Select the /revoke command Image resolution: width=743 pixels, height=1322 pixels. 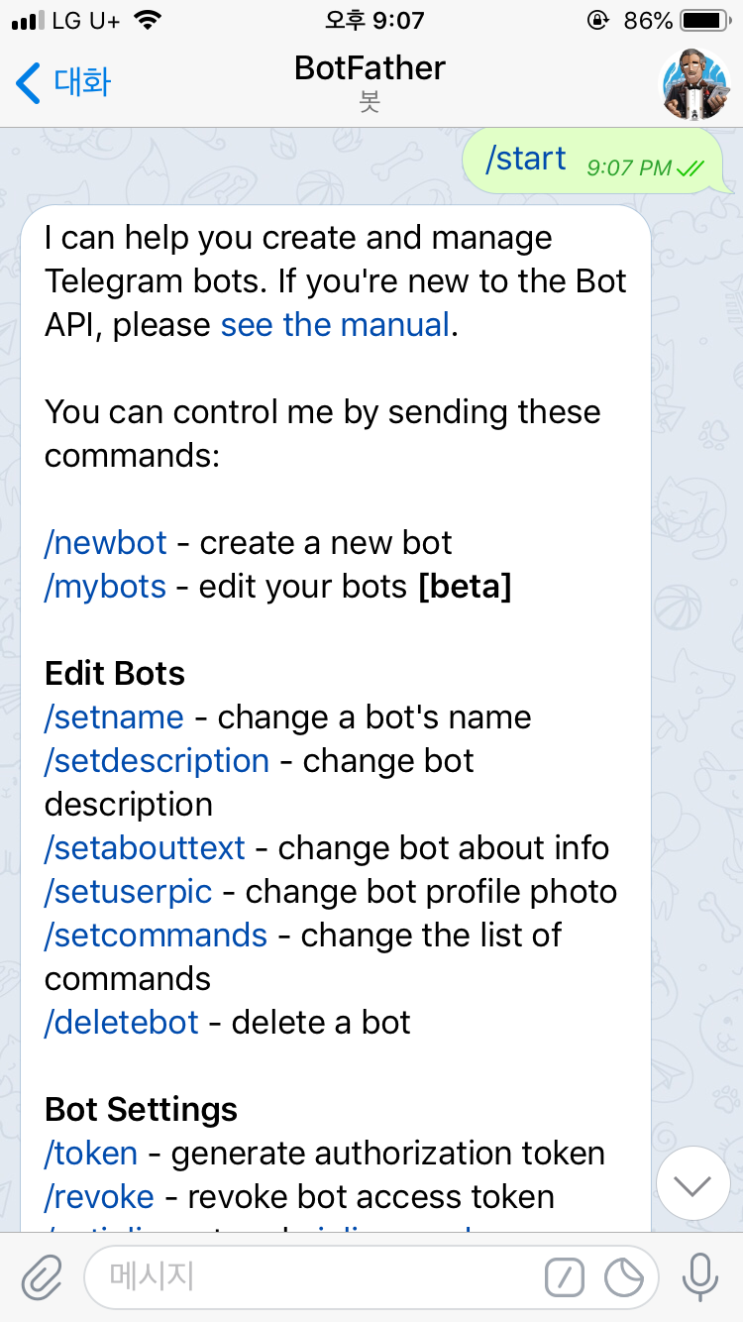click(x=96, y=1196)
